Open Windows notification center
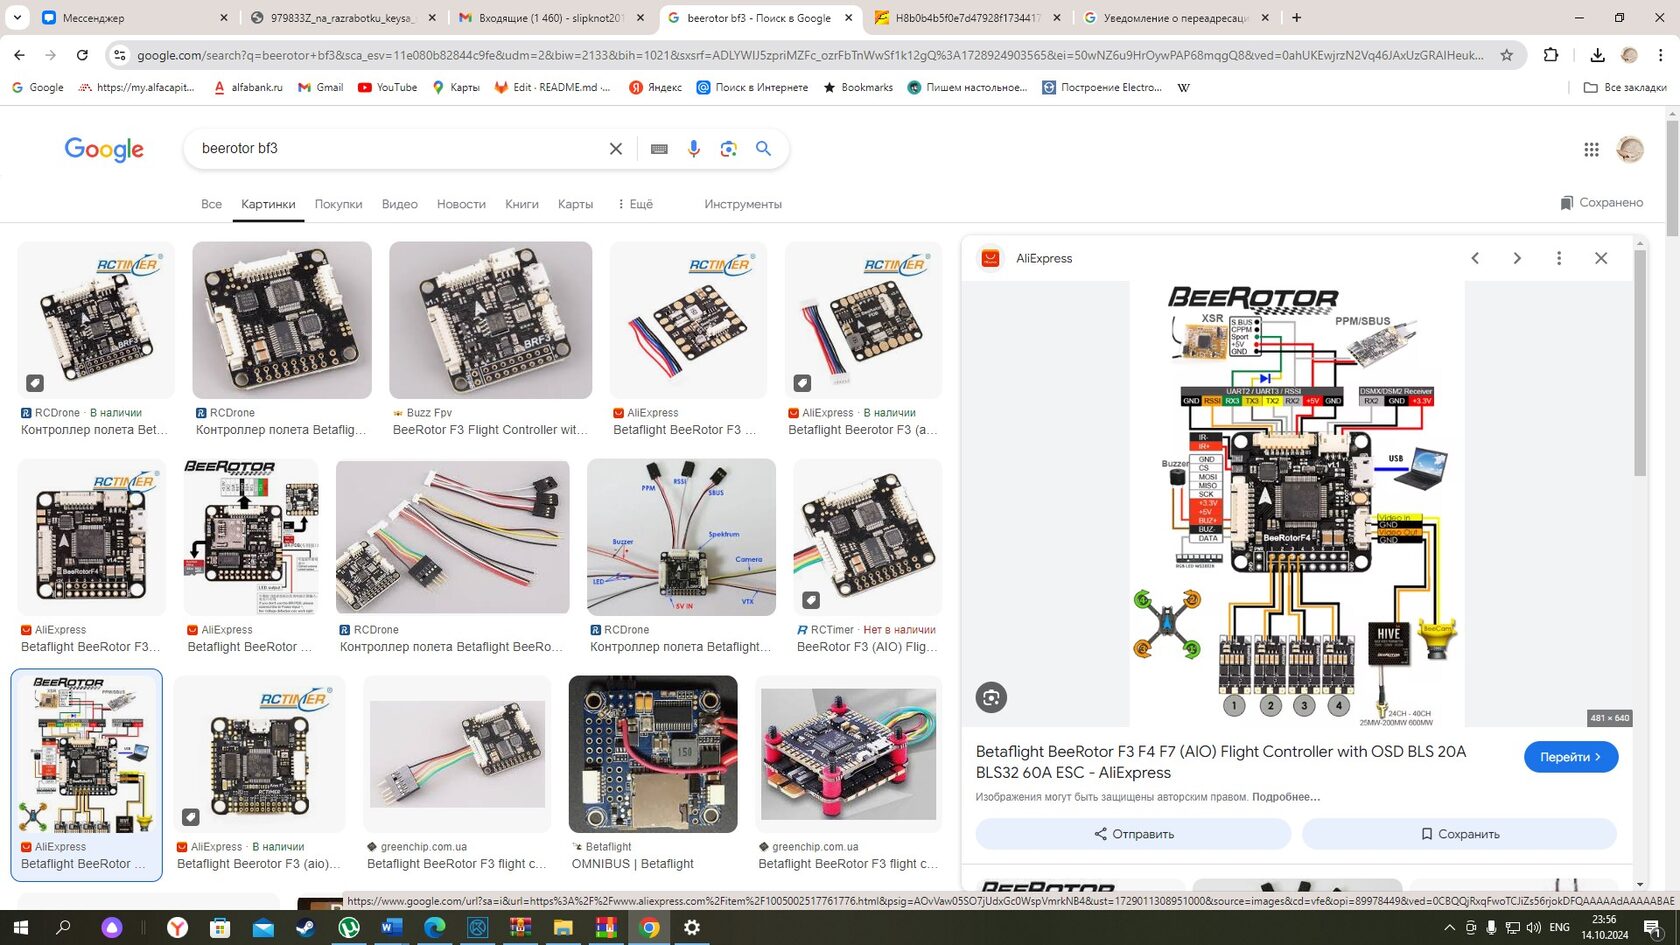The width and height of the screenshot is (1680, 945). coord(1653,927)
